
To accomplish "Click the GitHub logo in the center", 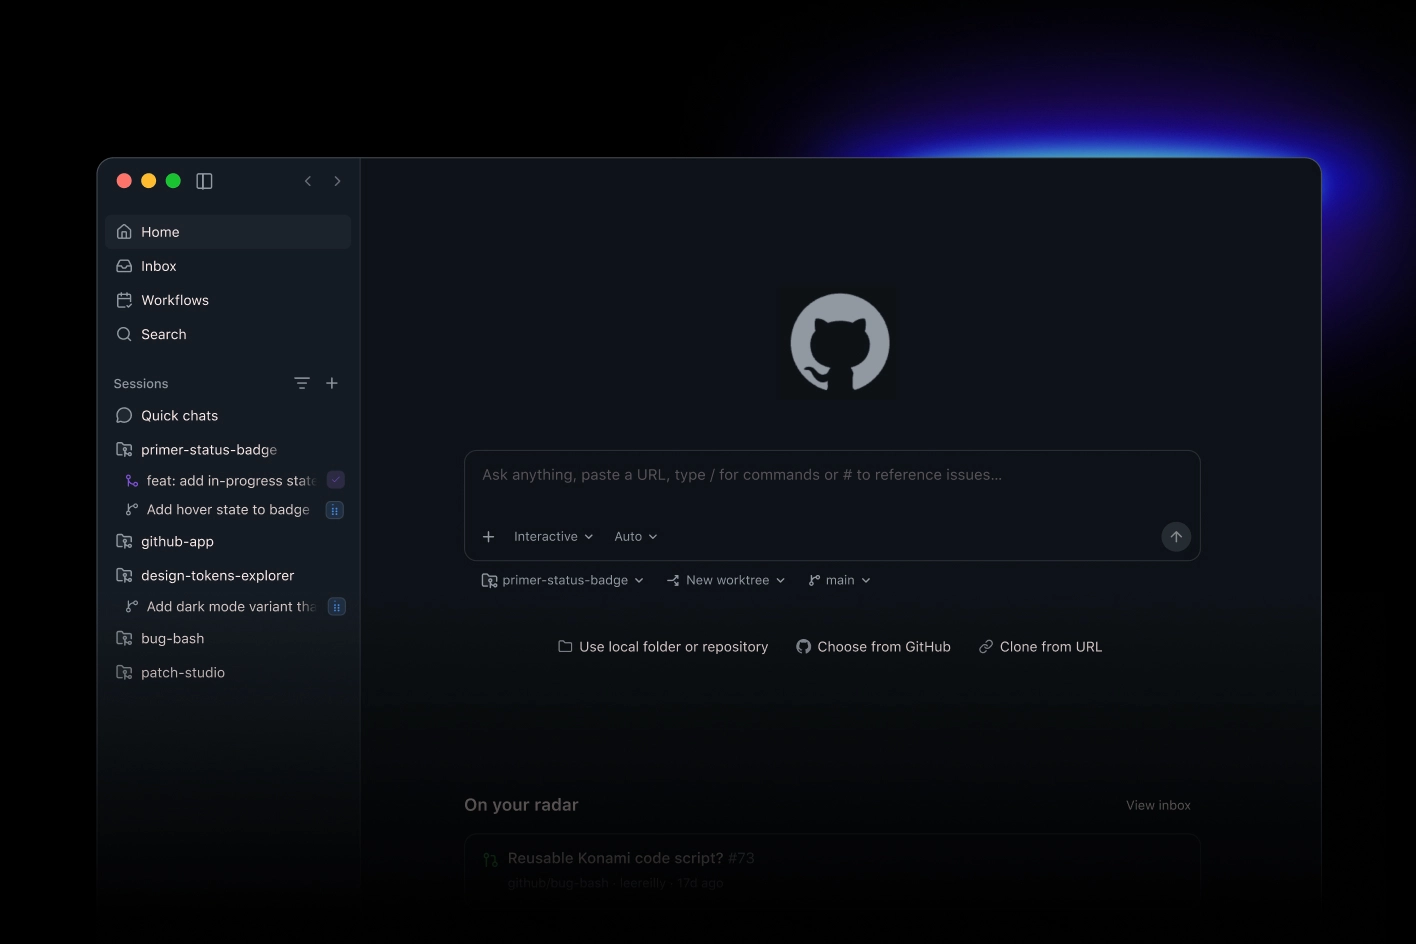I will [839, 343].
